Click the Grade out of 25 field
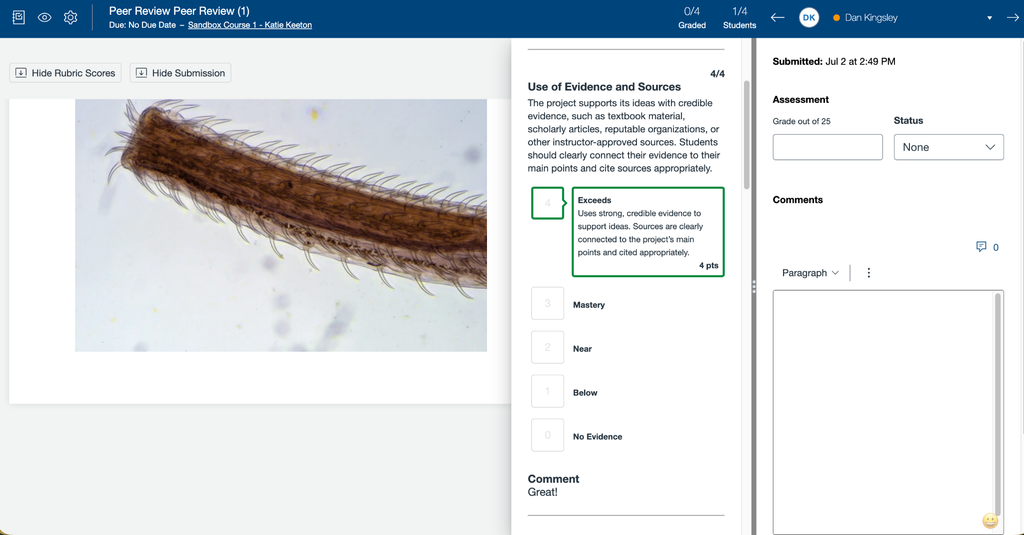 pos(827,147)
